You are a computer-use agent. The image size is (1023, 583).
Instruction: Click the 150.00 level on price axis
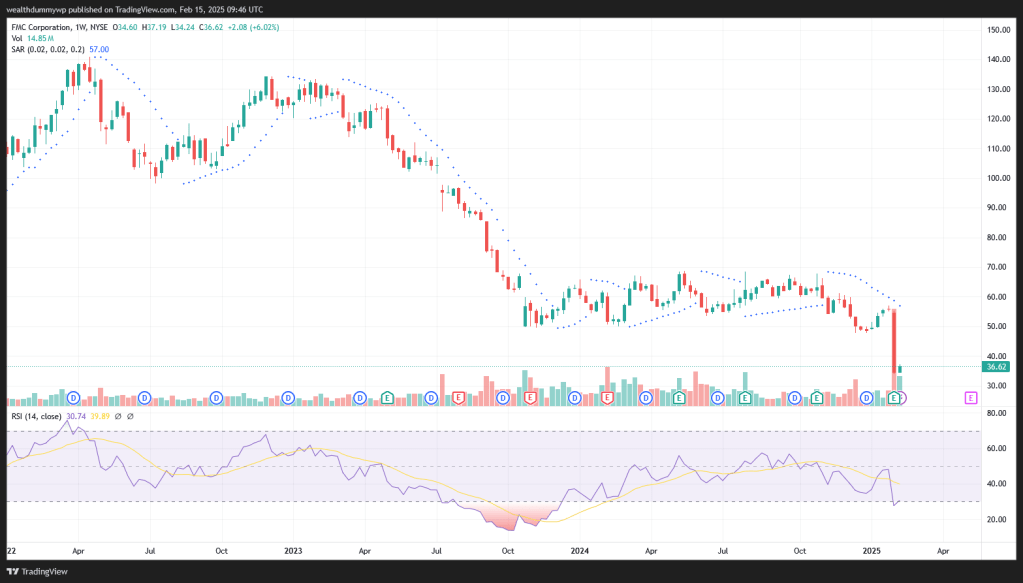(x=996, y=30)
